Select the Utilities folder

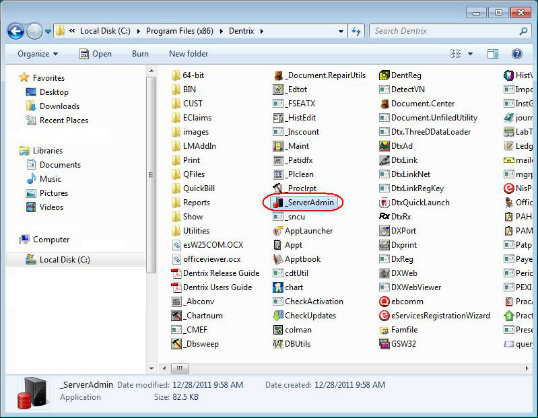(x=191, y=231)
